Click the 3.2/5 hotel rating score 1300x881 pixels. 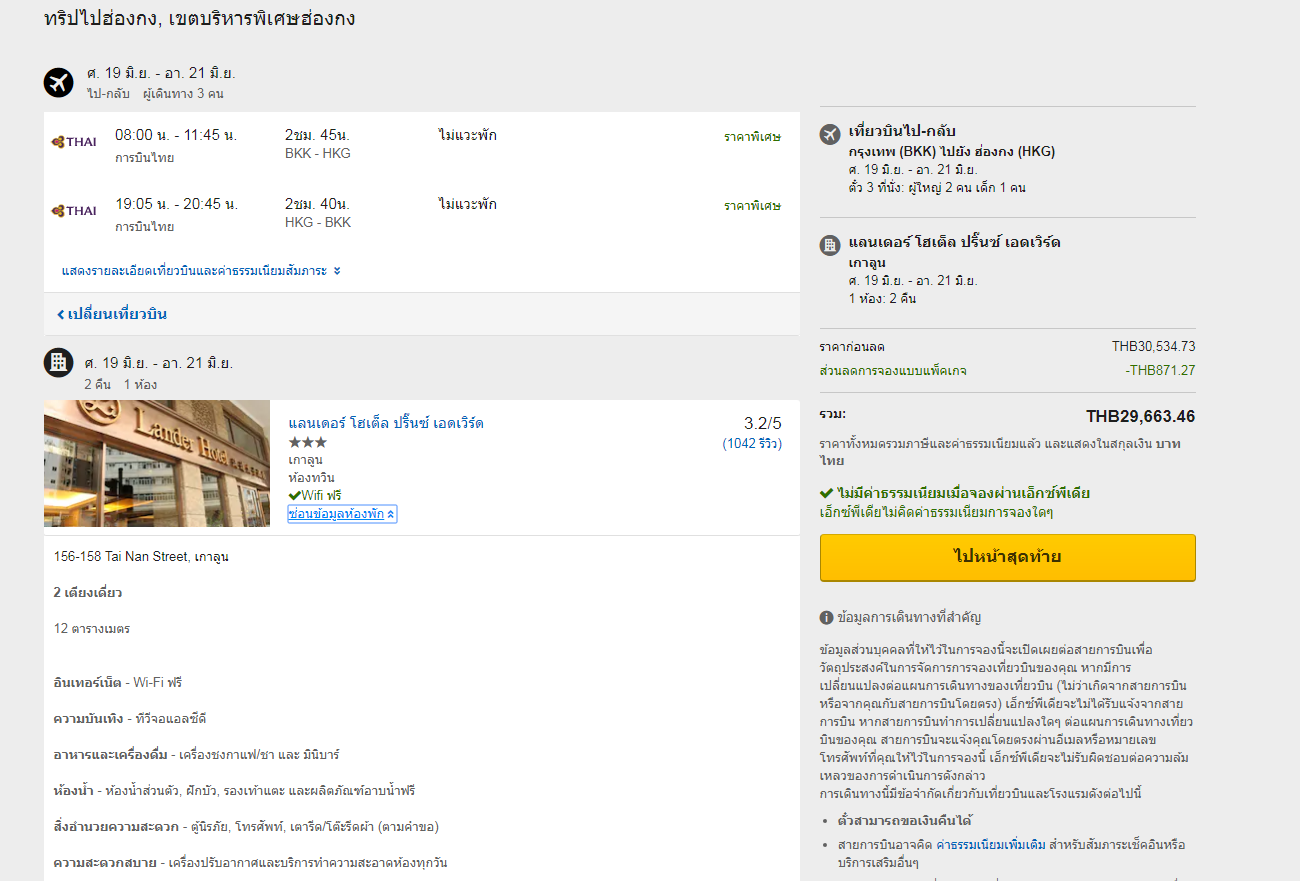click(763, 423)
